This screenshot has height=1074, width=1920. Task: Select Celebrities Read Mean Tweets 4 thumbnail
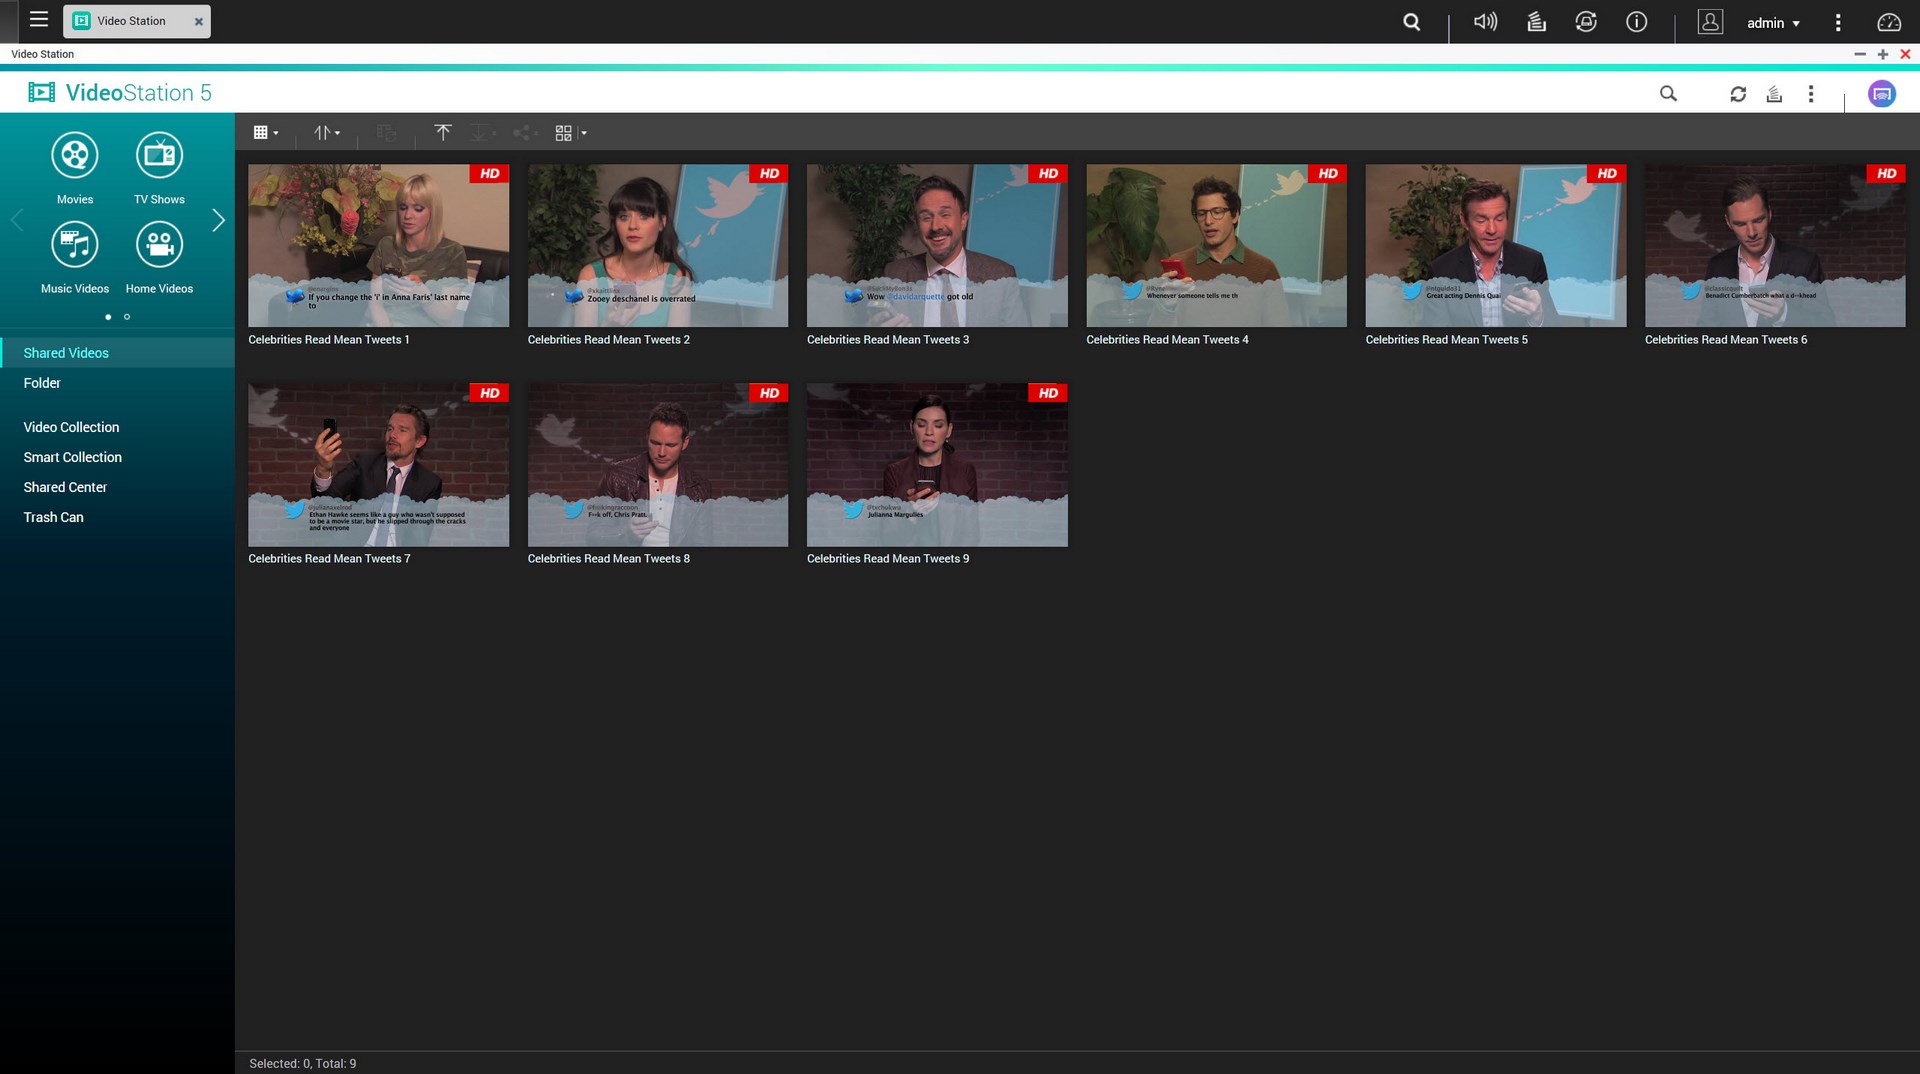(1216, 246)
